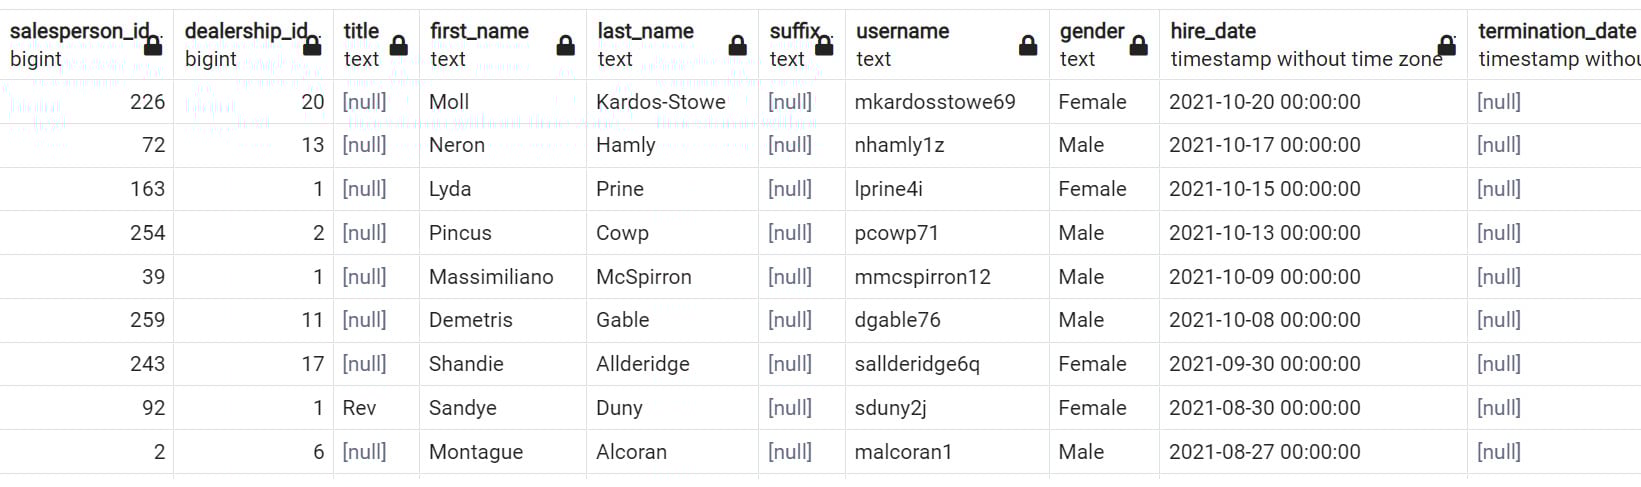
Task: Click lock icon on gender column
Action: [1138, 45]
